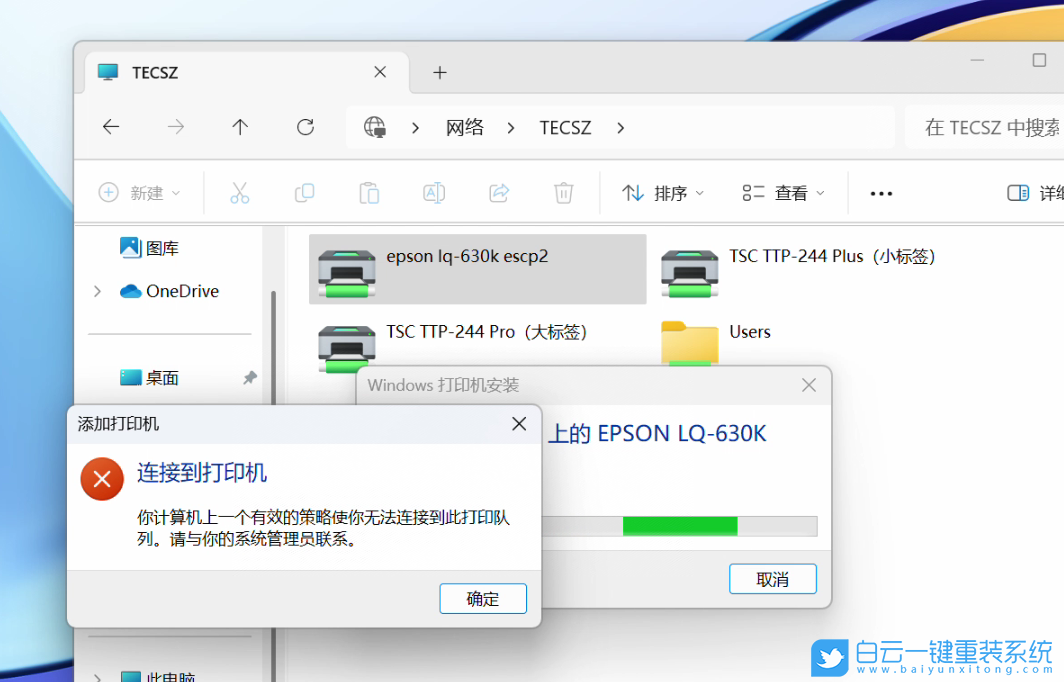Select the Copy icon in the toolbar
The height and width of the screenshot is (682, 1064).
pos(304,192)
